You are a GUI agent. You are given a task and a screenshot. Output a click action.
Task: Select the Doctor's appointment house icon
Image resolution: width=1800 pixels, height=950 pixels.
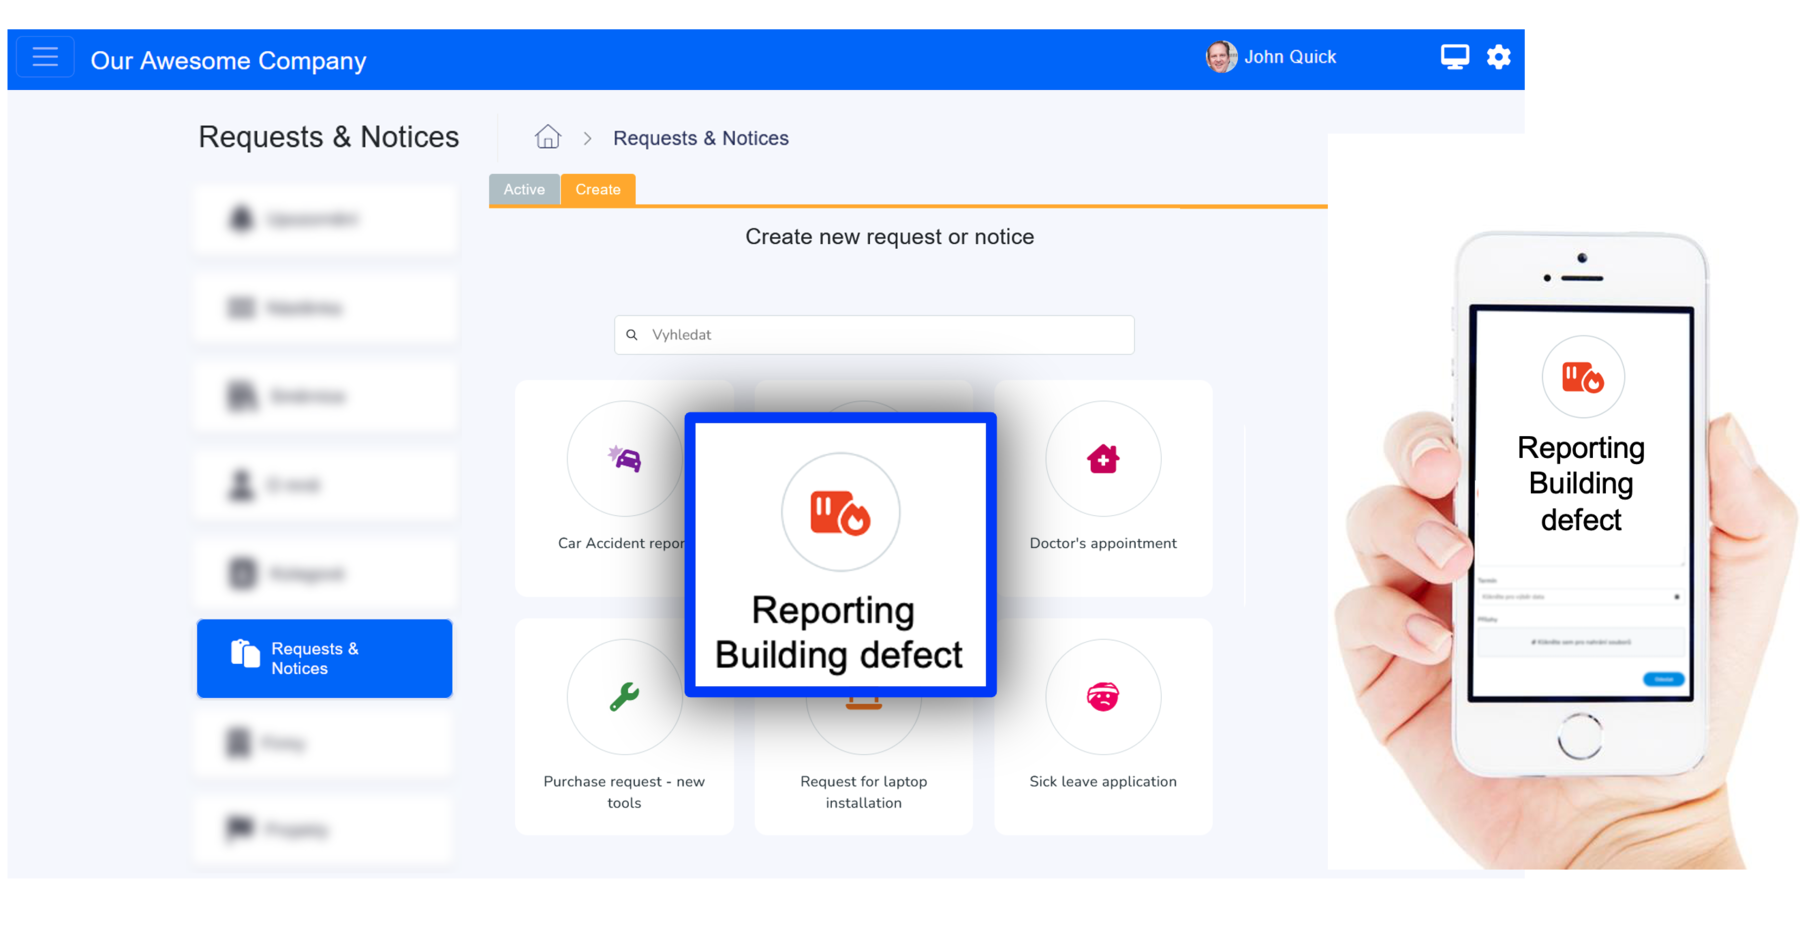point(1102,459)
